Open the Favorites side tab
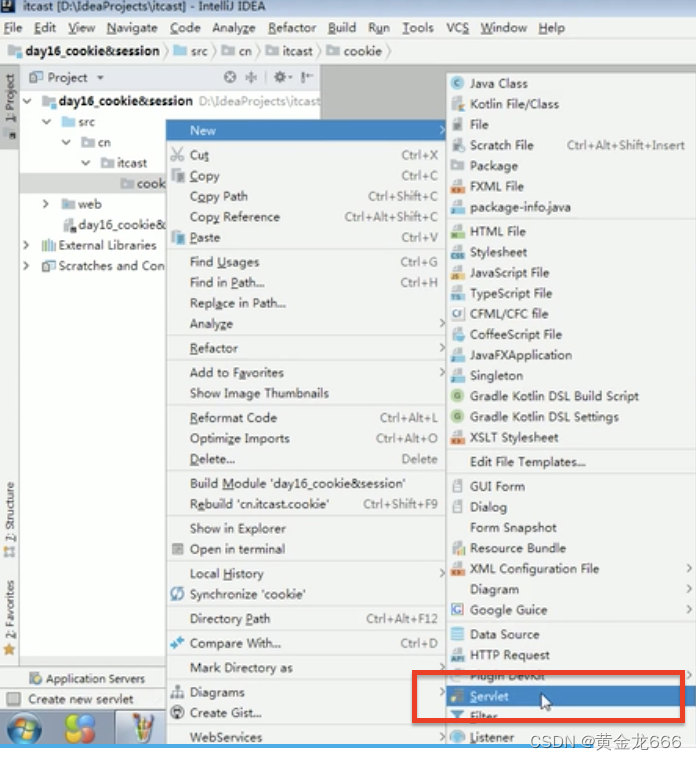 pos(9,617)
